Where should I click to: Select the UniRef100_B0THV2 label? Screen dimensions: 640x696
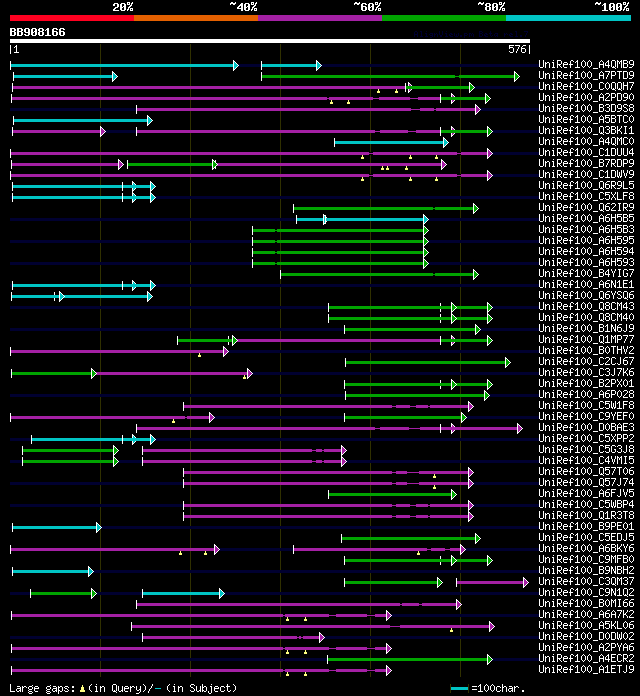click(586, 350)
